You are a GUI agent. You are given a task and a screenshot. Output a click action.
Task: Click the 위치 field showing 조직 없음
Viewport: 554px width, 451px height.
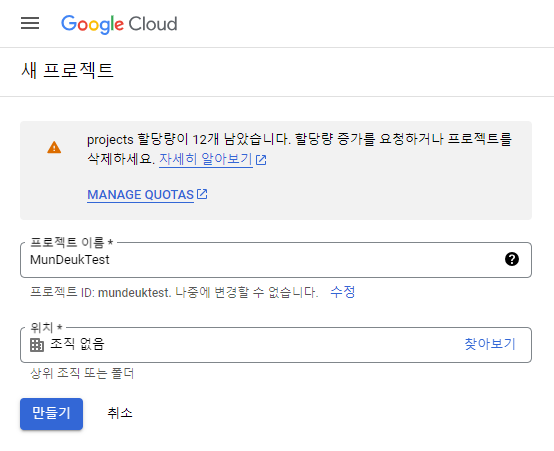(x=276, y=345)
